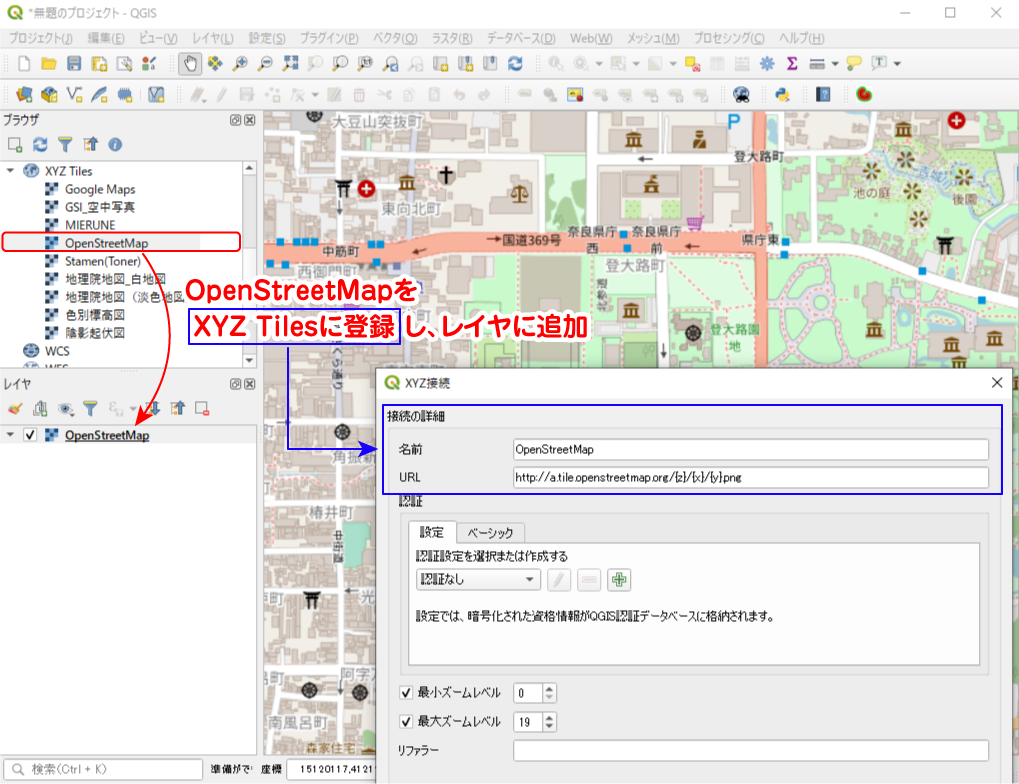
Task: Click the URL input field in the XYZ connection dialog
Action: point(750,477)
